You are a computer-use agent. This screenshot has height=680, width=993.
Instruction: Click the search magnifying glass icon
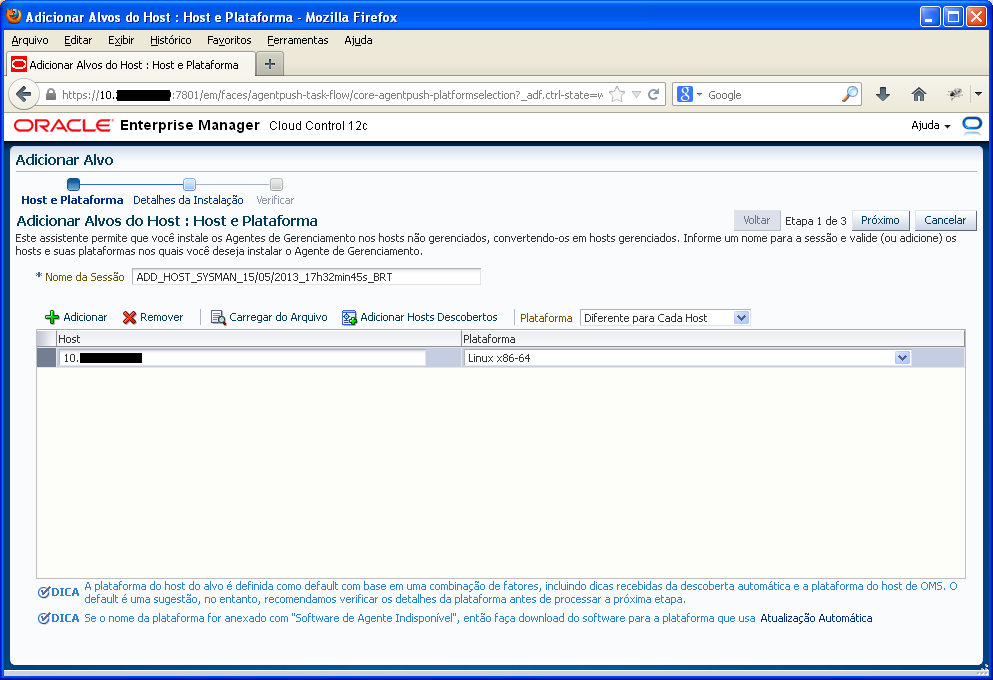[x=850, y=94]
